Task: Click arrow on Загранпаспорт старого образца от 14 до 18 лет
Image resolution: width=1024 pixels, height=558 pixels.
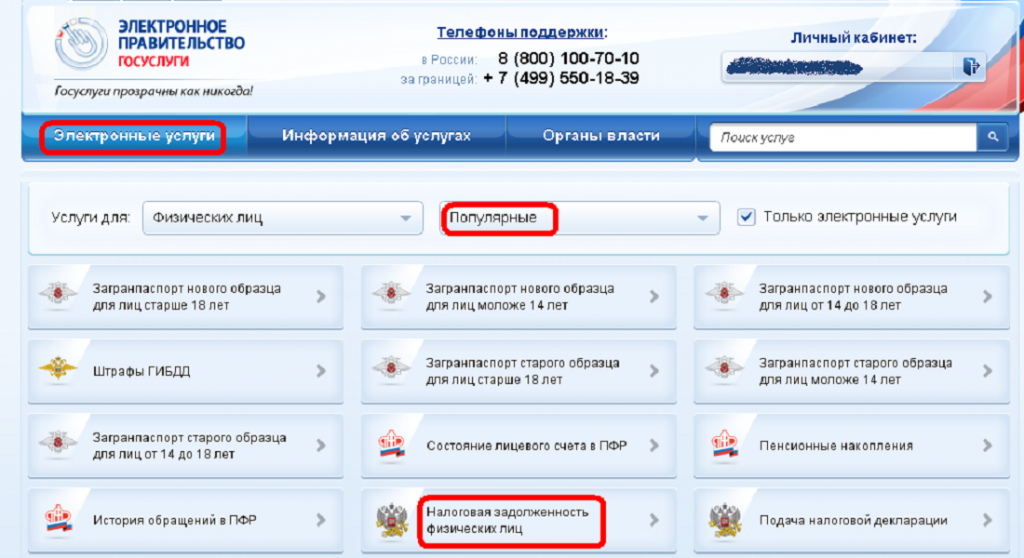Action: pyautogui.click(x=321, y=446)
